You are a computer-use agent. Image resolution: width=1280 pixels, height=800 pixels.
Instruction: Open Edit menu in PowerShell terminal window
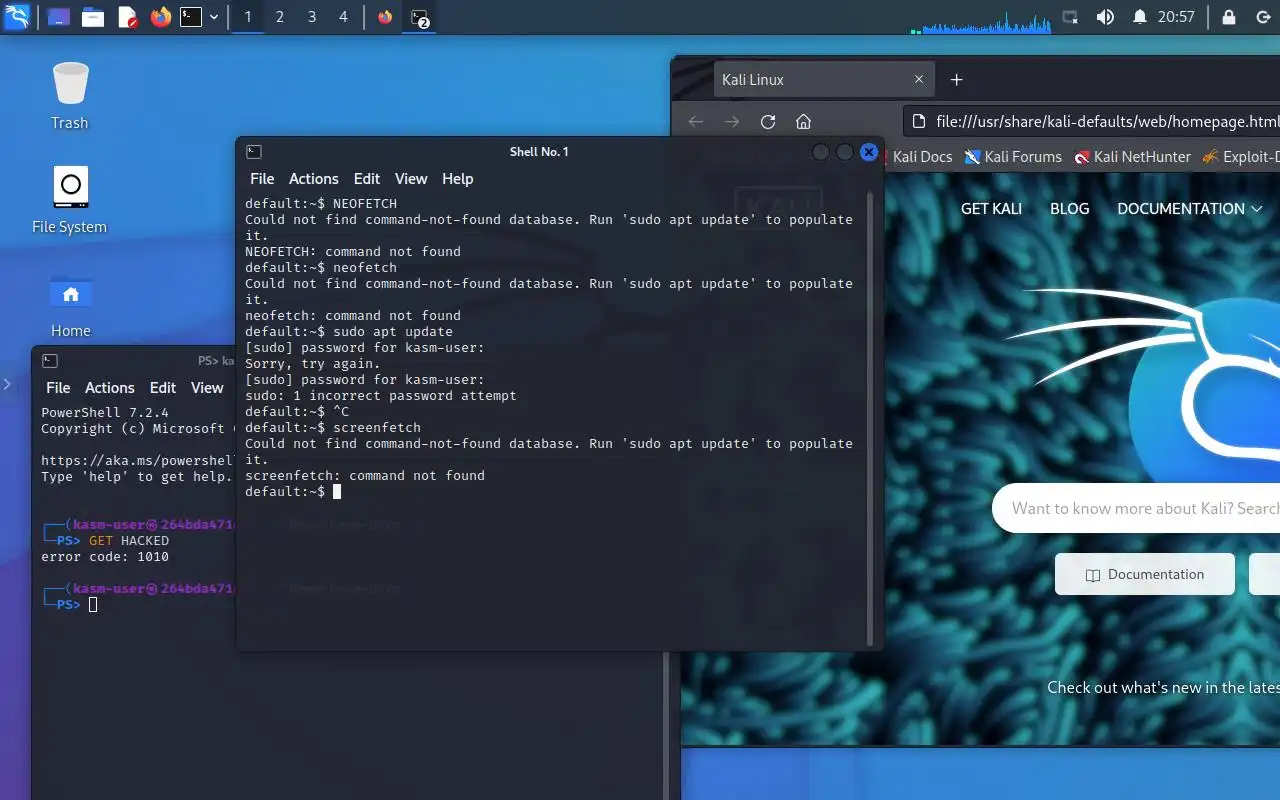coord(163,388)
